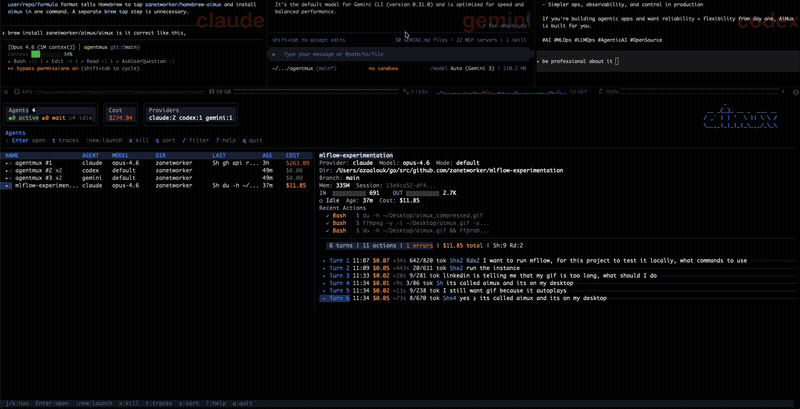Click the Recent Actions heading
800x409 pixels.
[x=340, y=208]
